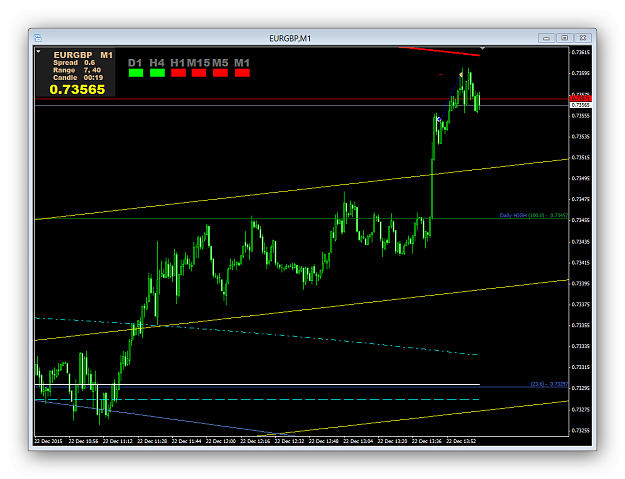The image size is (625, 479).
Task: Select the D1 timeframe label
Action: click(x=135, y=63)
